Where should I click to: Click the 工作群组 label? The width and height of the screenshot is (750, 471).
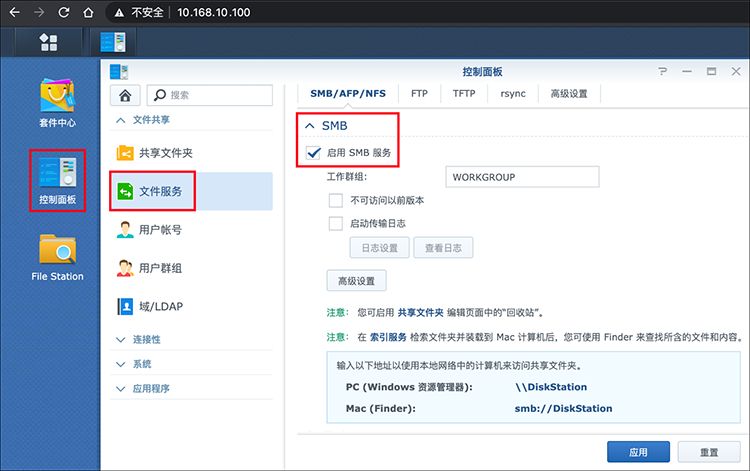click(347, 177)
